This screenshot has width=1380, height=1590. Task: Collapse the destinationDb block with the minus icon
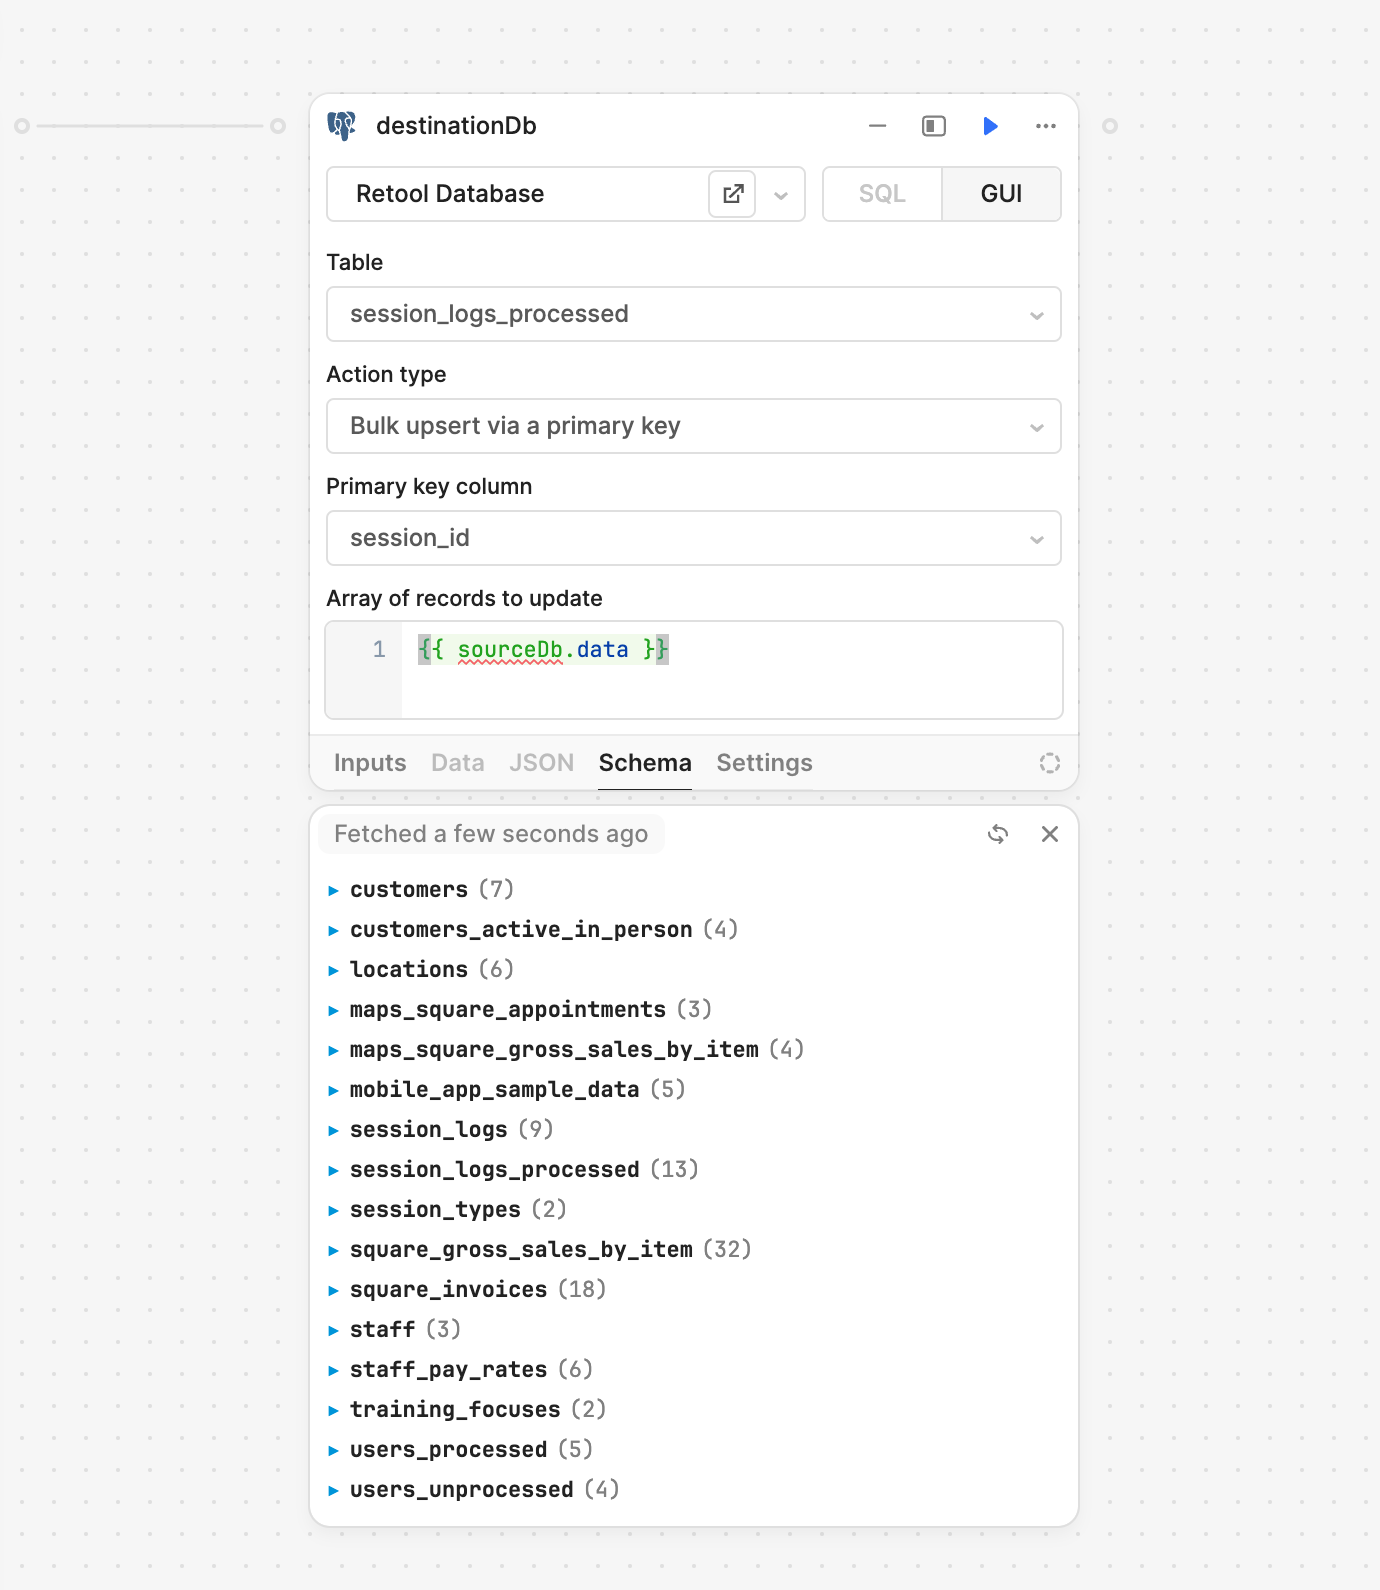tap(878, 126)
